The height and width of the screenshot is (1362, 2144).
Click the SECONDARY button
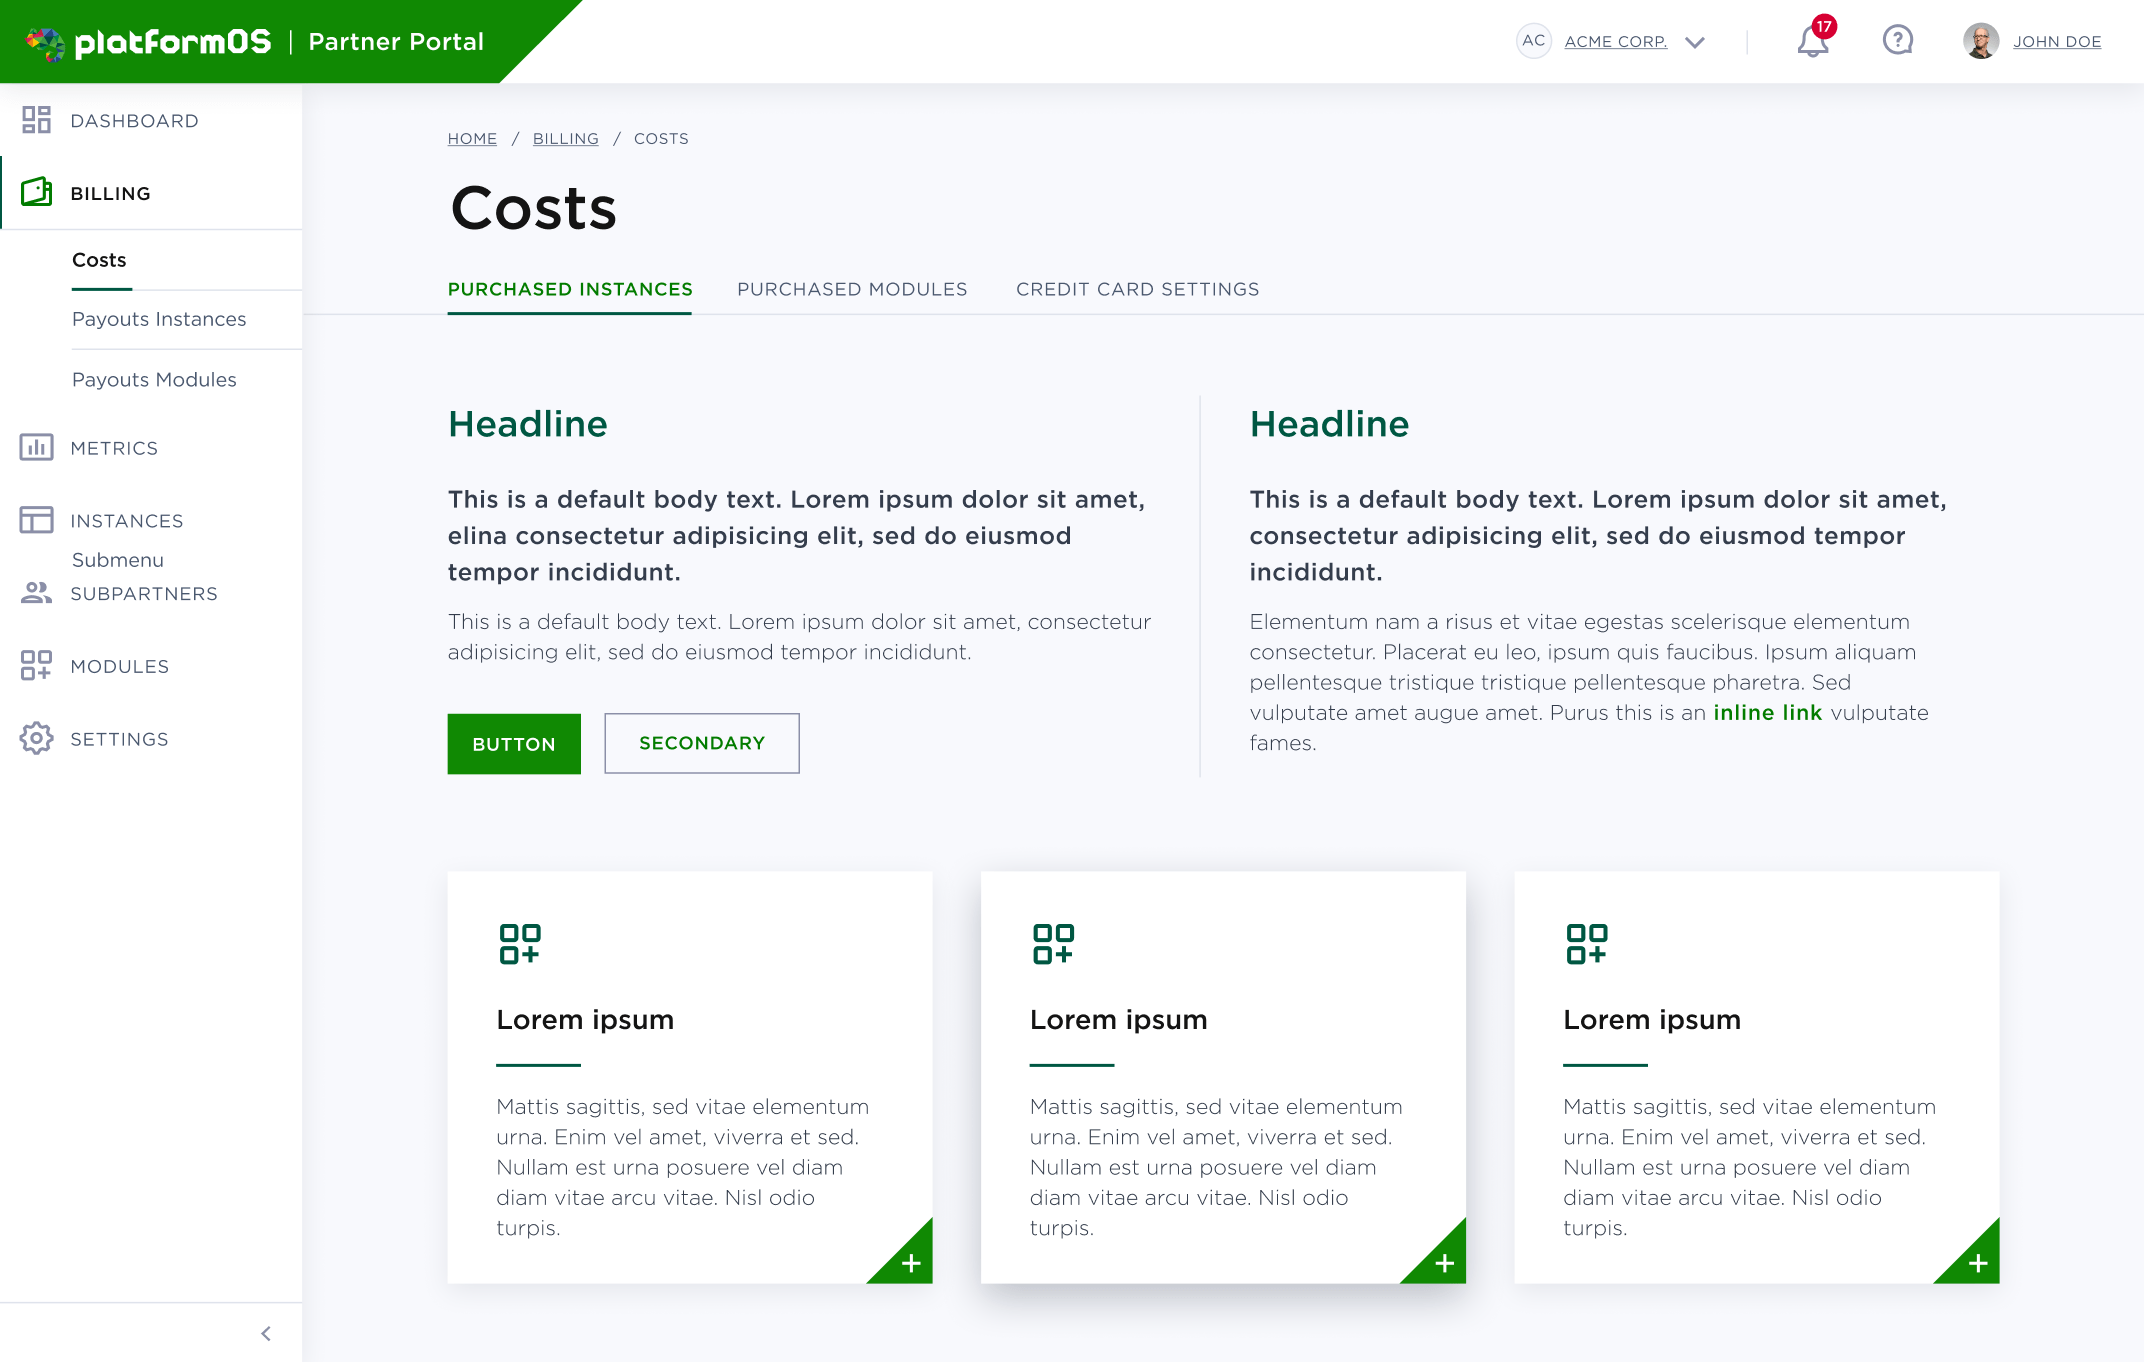[x=700, y=742]
